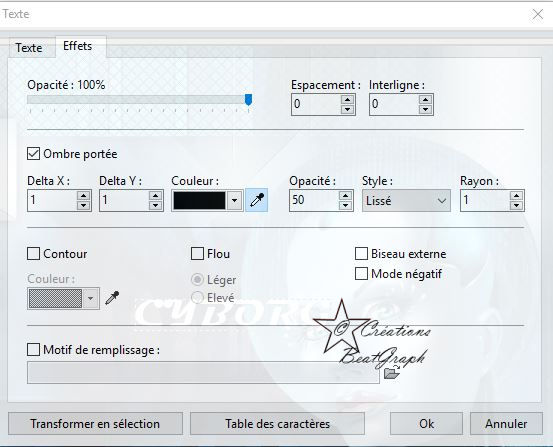Expand the shadow Couleur dropdown arrow
The width and height of the screenshot is (553, 447).
pos(234,200)
